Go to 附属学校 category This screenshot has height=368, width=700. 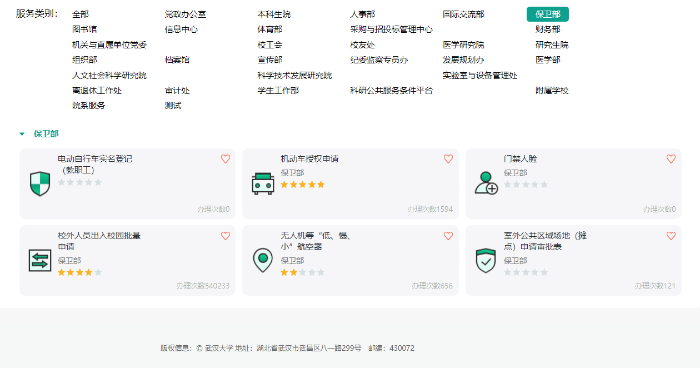[x=552, y=91]
